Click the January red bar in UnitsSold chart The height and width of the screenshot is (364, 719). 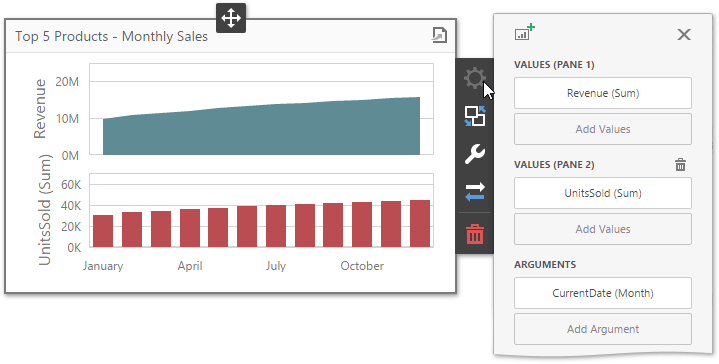[103, 231]
